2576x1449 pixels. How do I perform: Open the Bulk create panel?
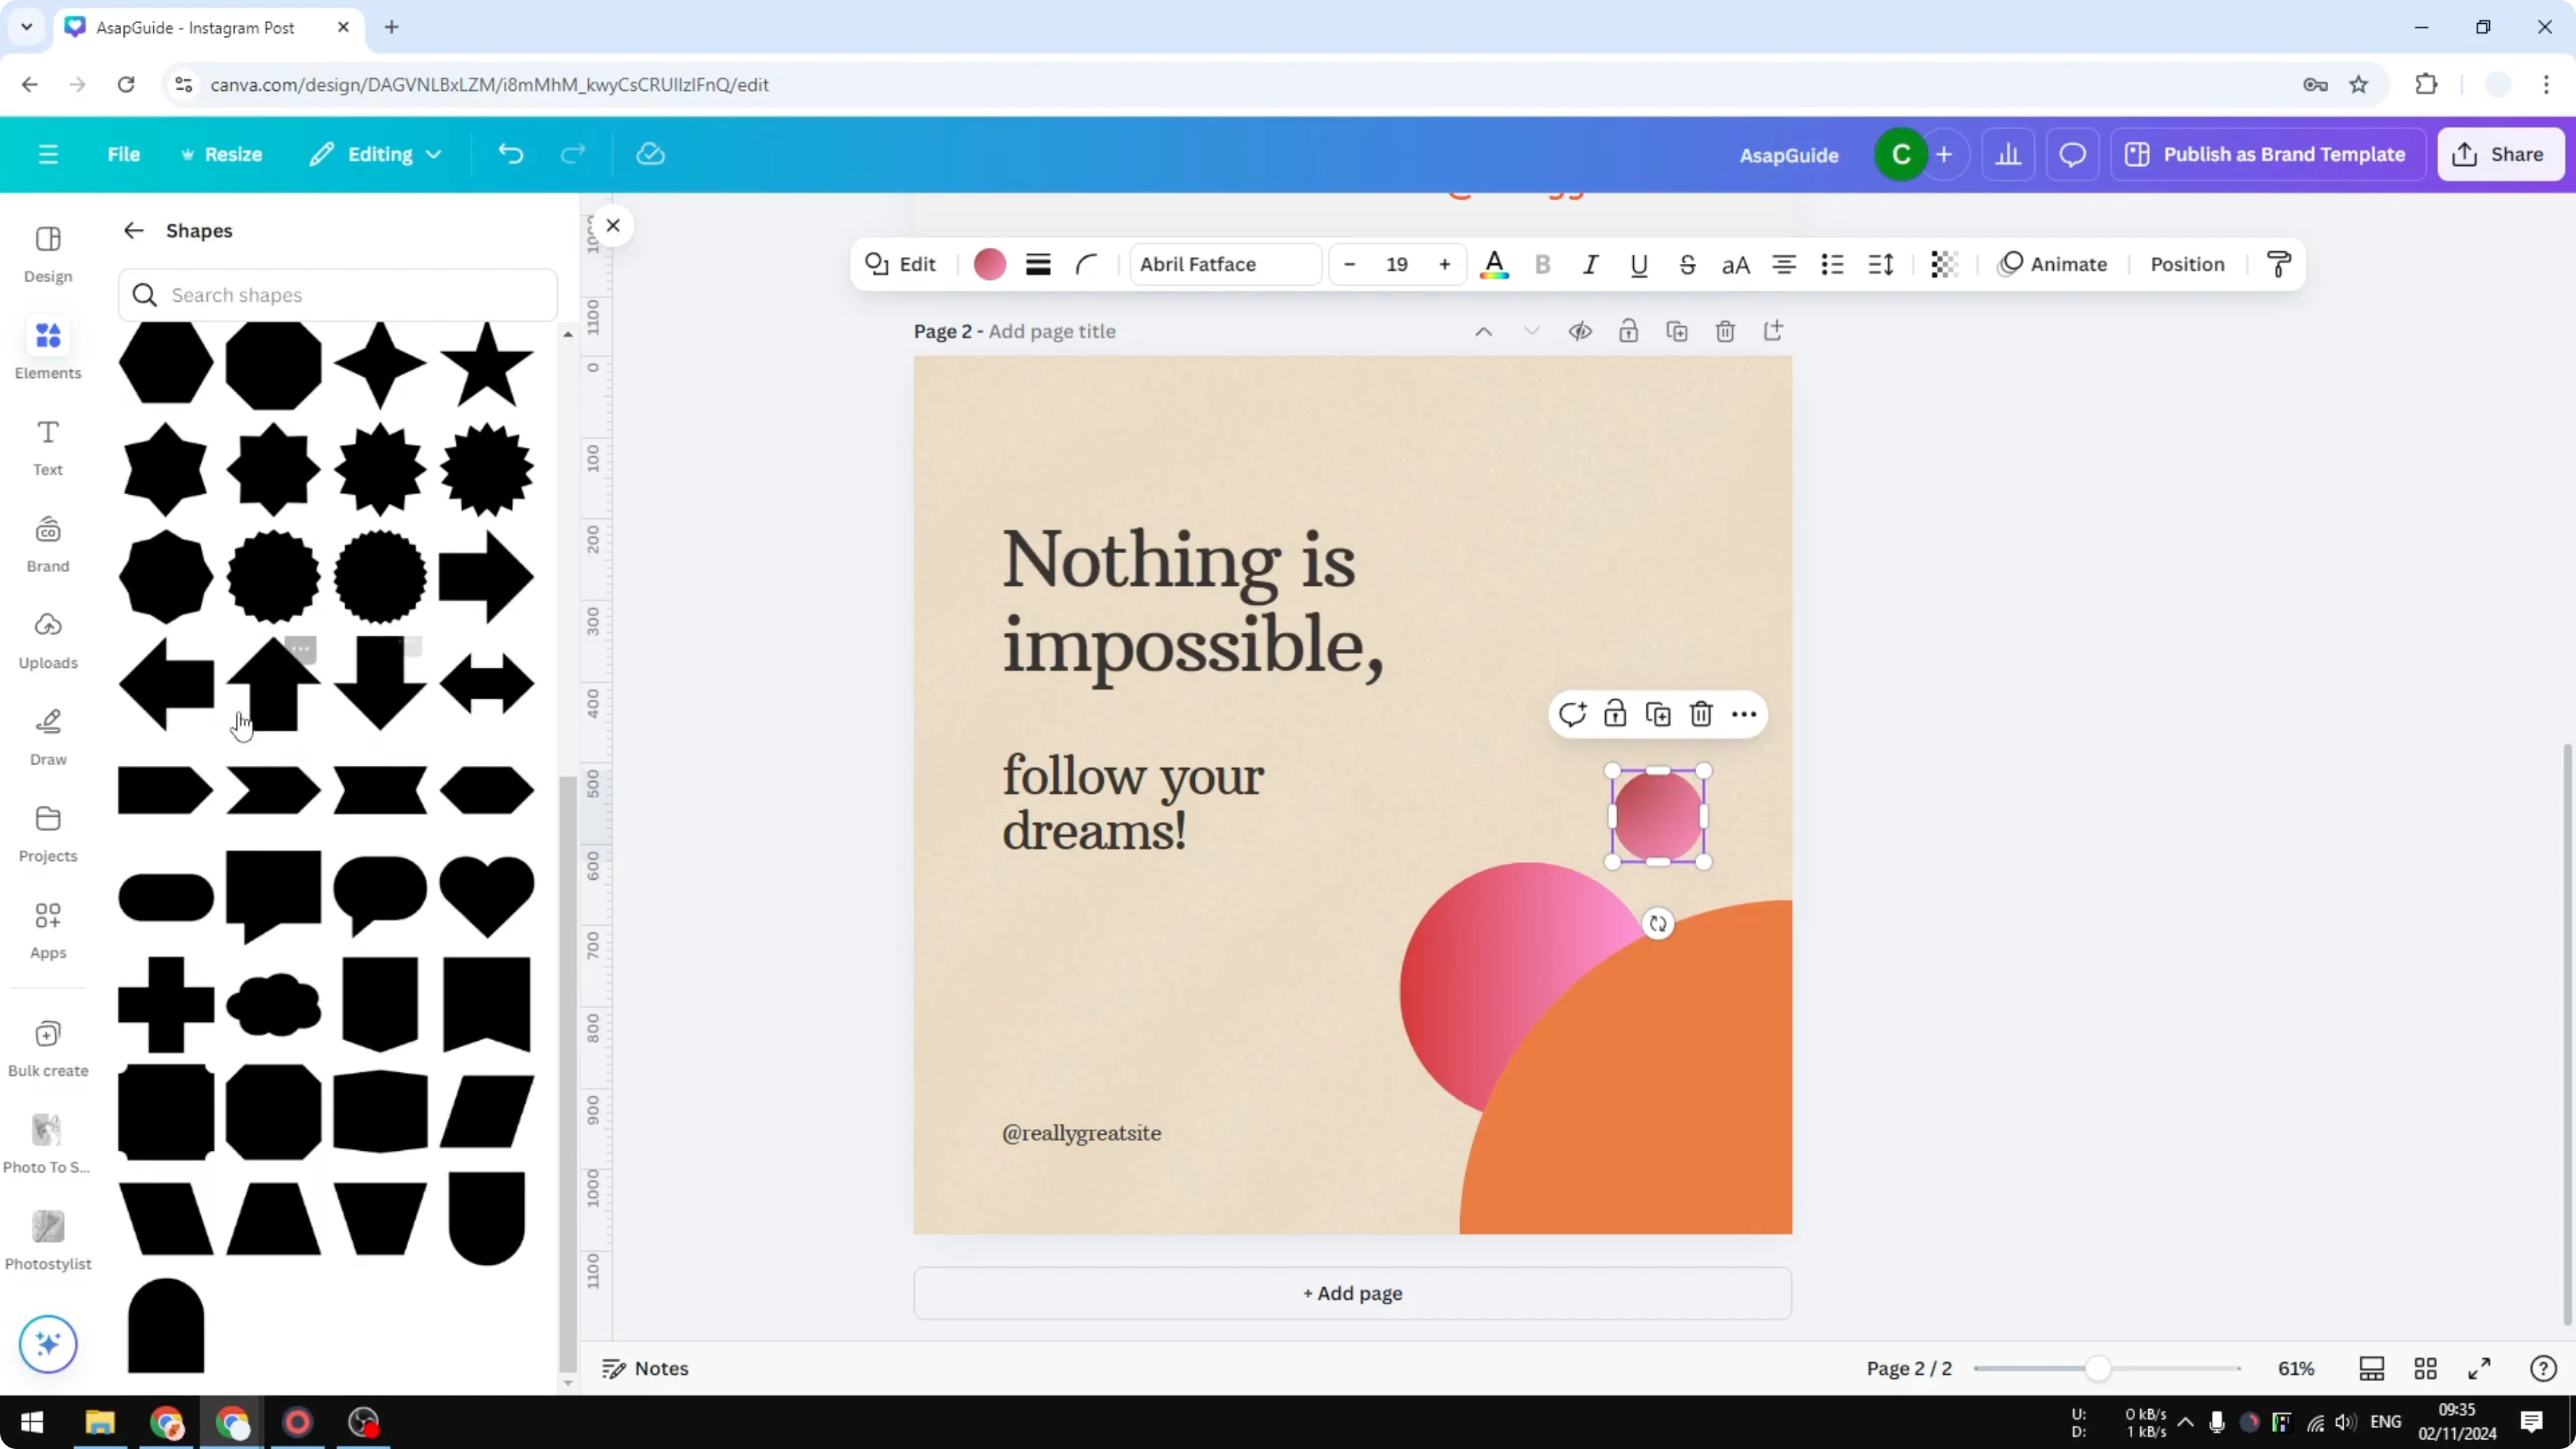(47, 1046)
